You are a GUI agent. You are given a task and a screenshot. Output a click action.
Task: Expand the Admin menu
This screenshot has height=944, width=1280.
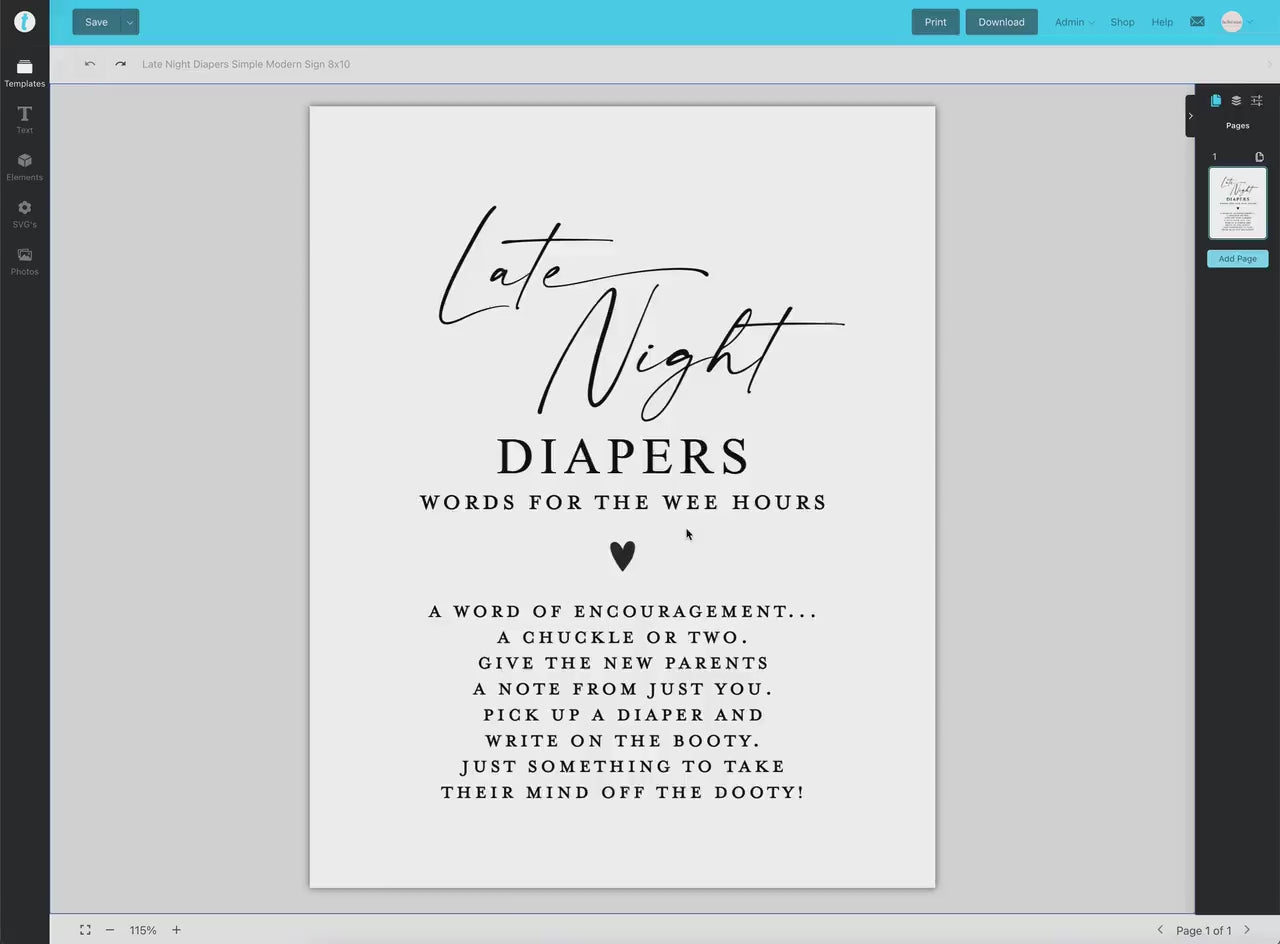click(x=1074, y=22)
